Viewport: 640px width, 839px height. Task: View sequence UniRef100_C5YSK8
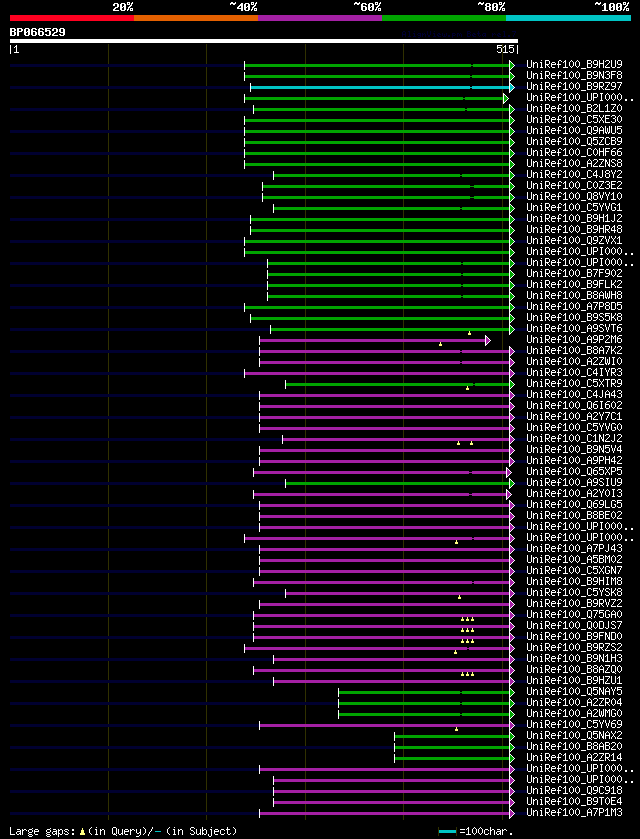(x=574, y=594)
